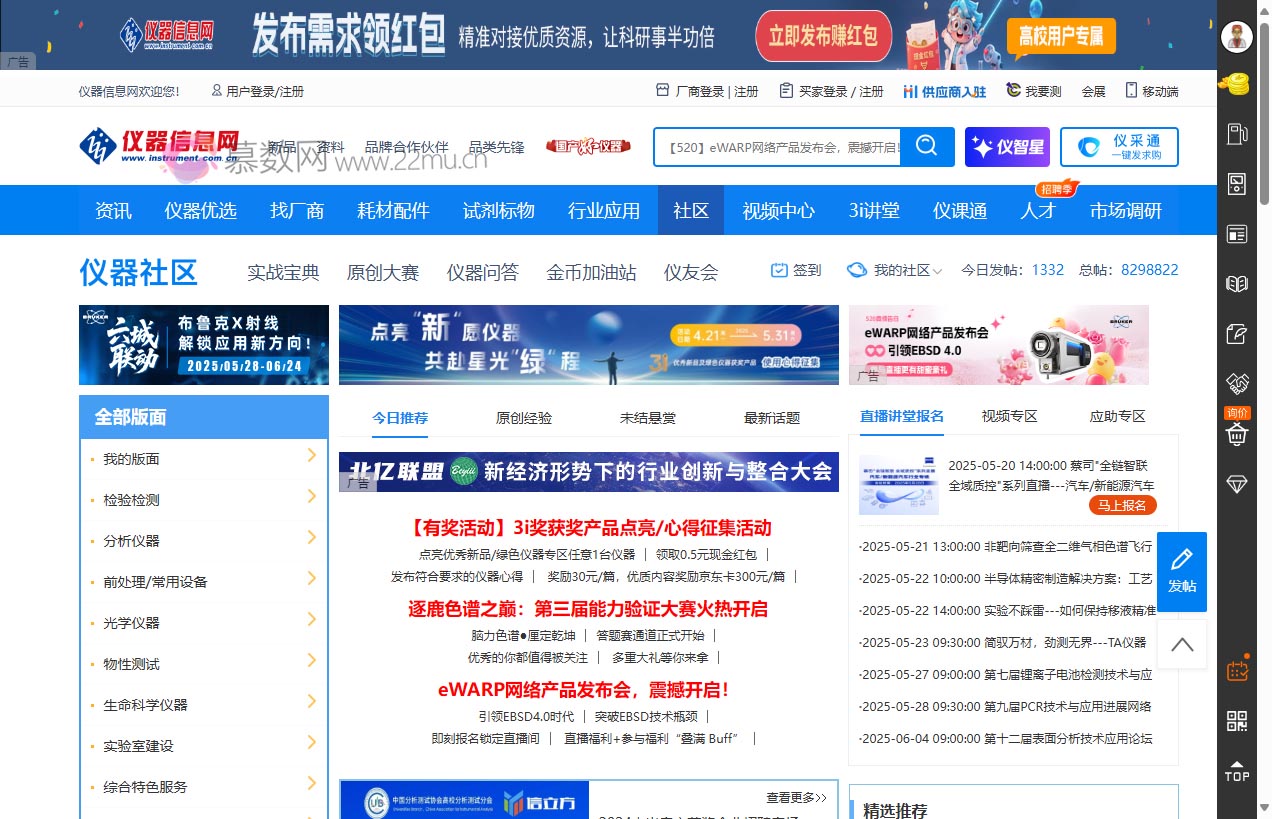This screenshot has height=819, width=1272.
Task: Click the 签到 sign-in calendar icon
Action: 779,269
